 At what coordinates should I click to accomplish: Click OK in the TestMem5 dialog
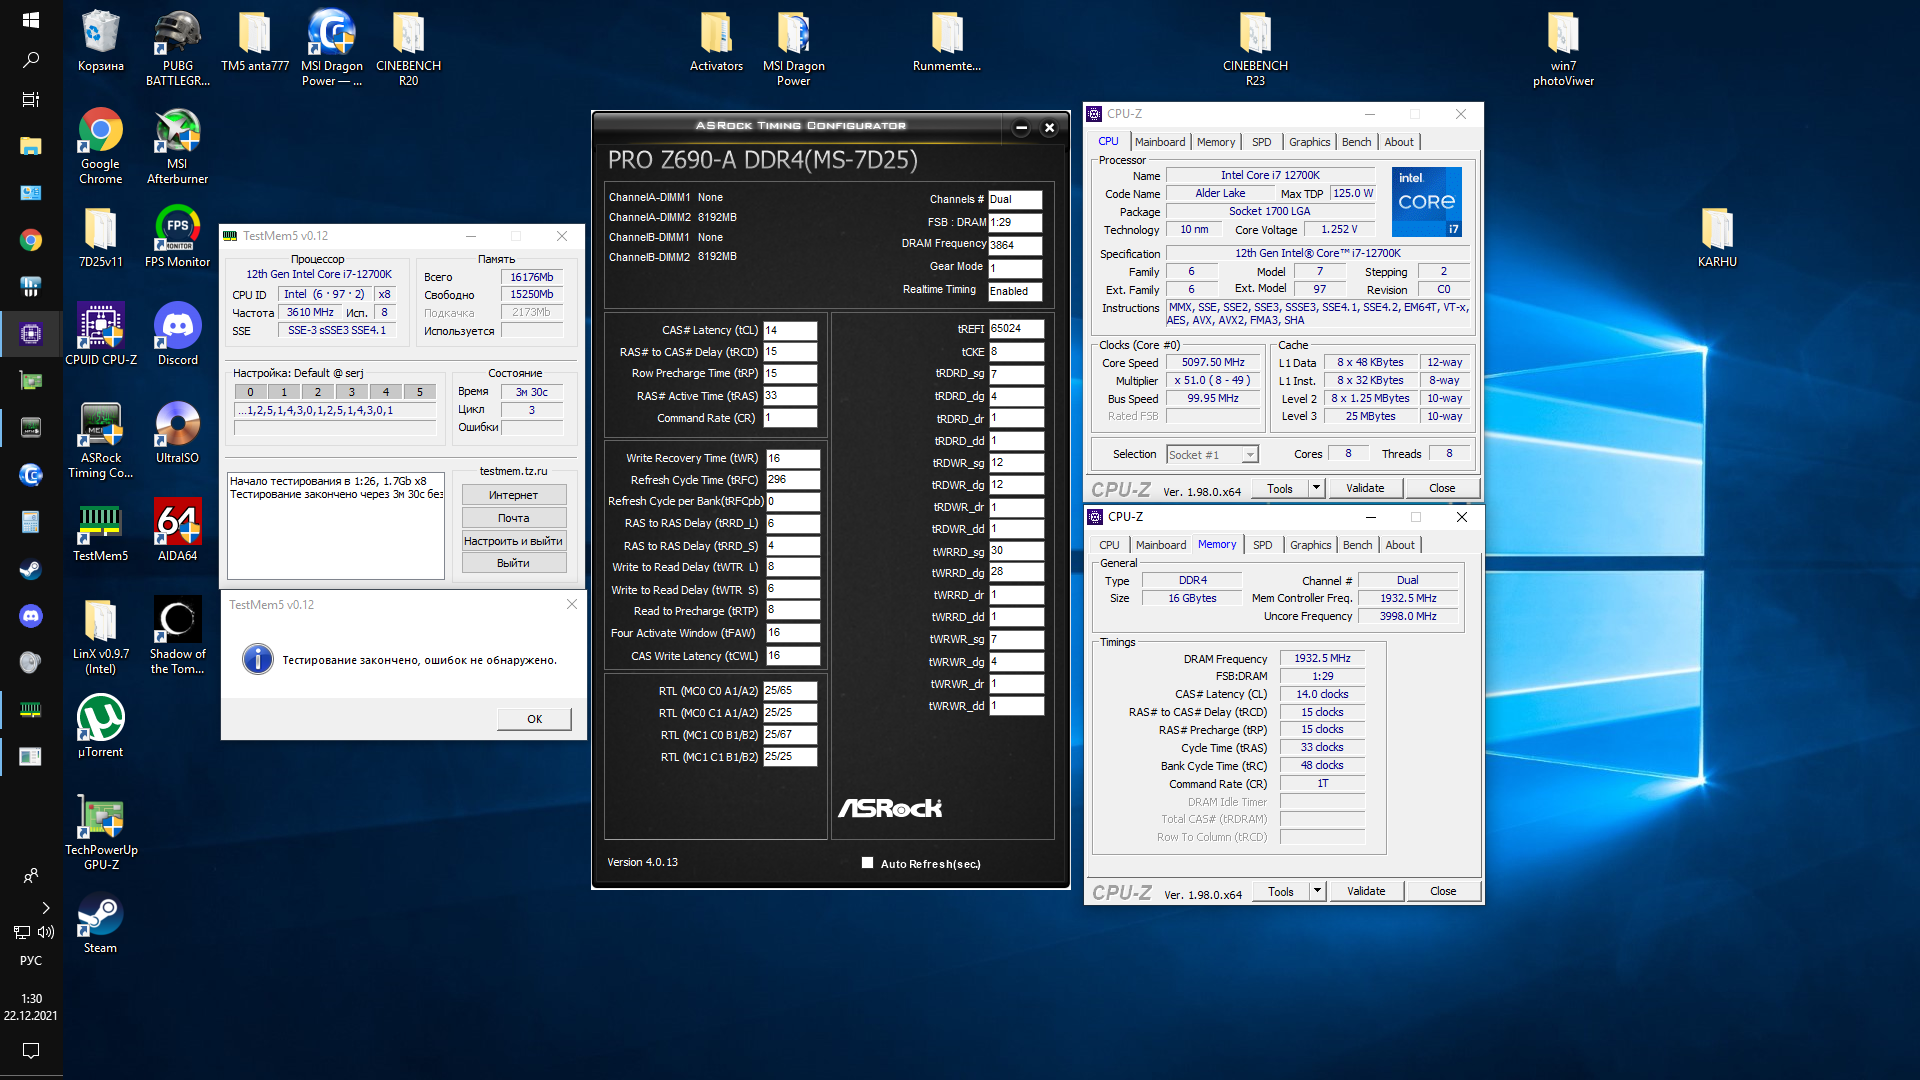(x=534, y=719)
